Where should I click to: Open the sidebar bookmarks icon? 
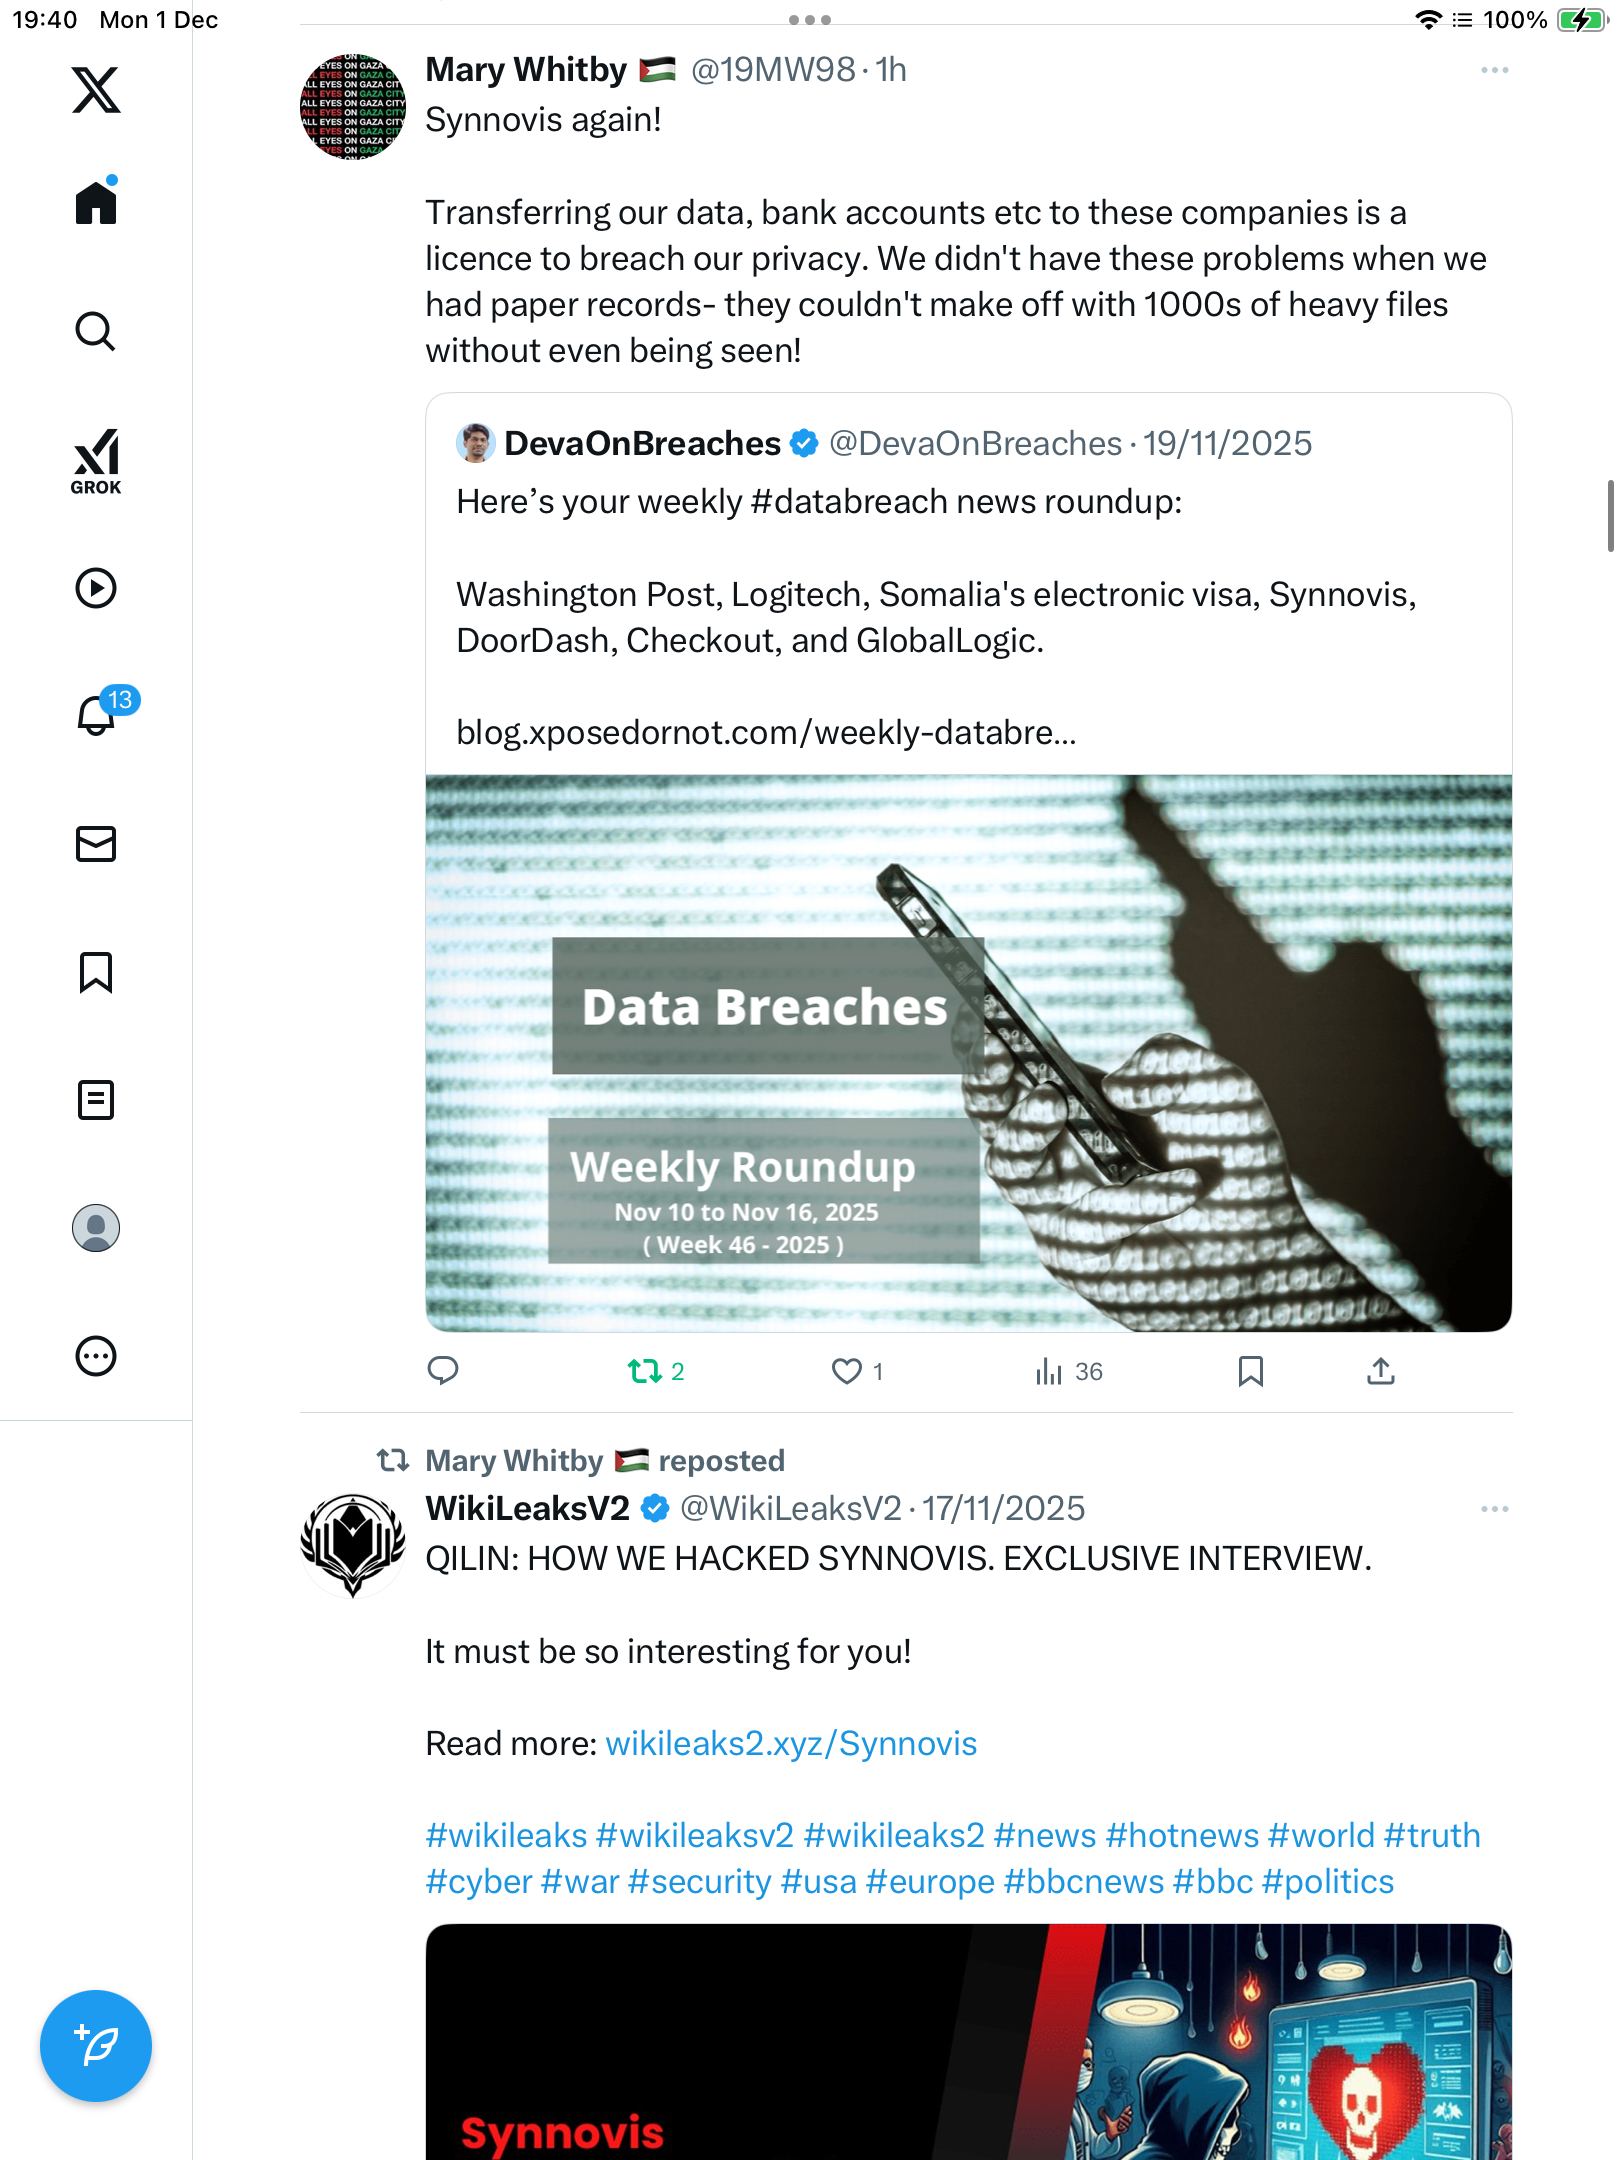pyautogui.click(x=96, y=972)
